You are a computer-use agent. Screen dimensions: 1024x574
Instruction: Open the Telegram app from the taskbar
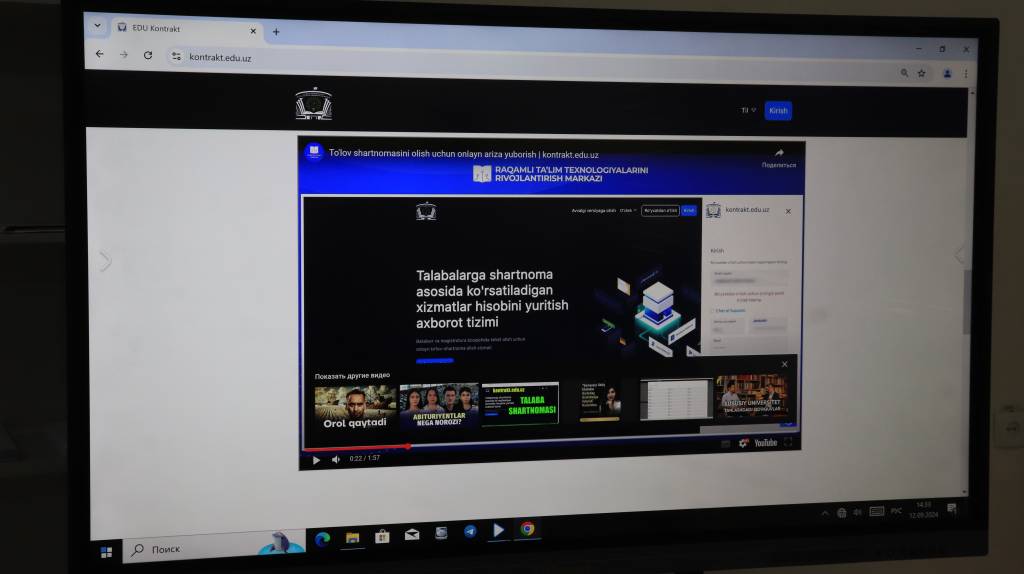click(470, 532)
